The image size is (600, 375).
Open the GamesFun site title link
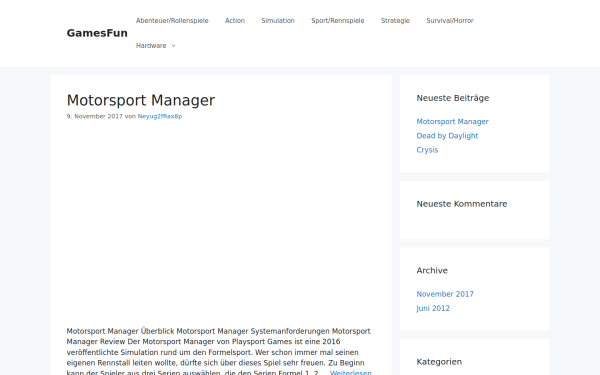[x=97, y=33]
